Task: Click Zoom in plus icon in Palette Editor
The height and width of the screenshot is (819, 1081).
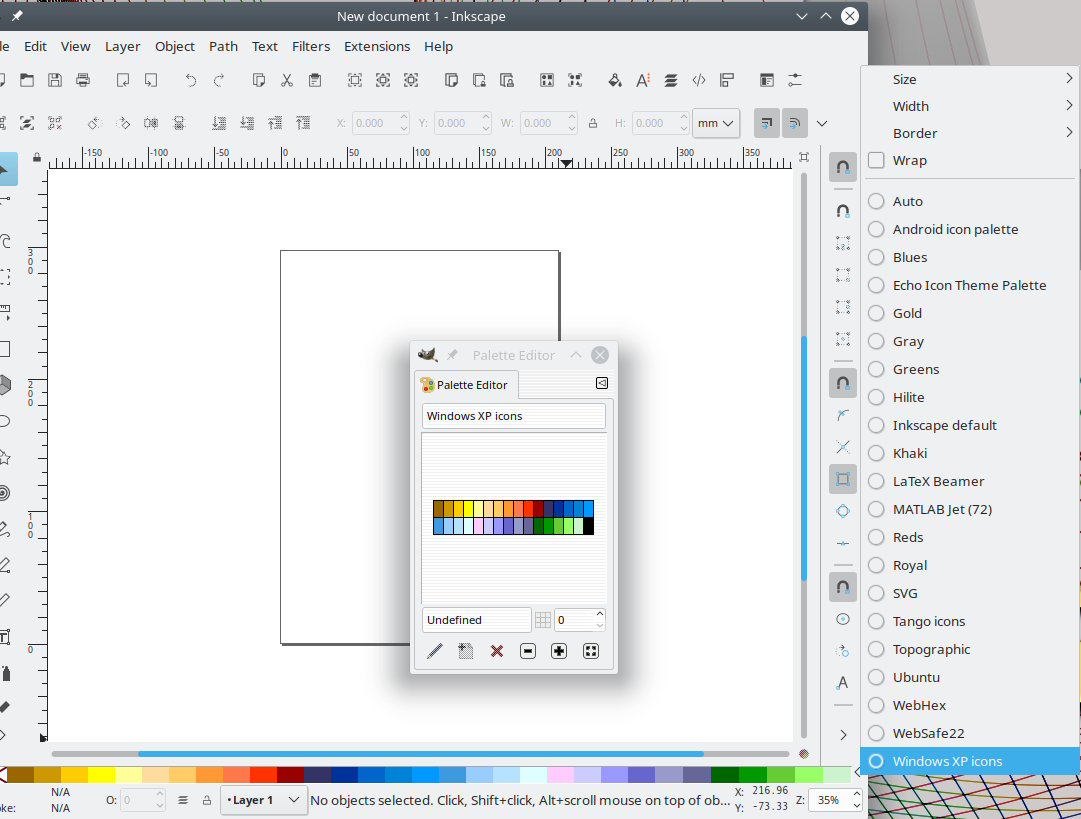Action: 559,651
